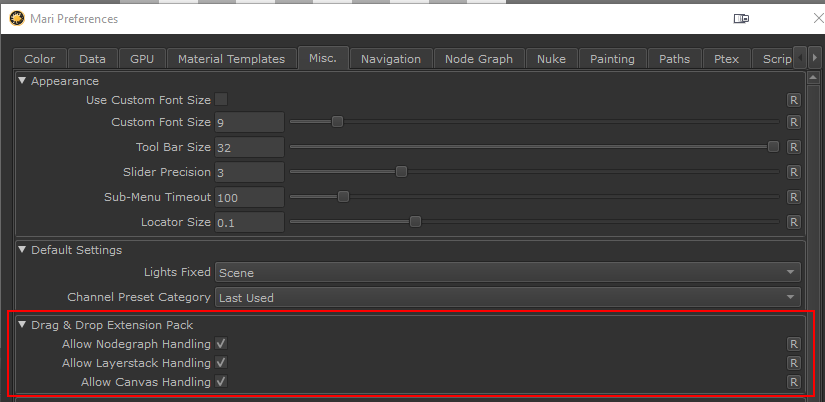Open the Lights Fixed dropdown

[x=508, y=272]
